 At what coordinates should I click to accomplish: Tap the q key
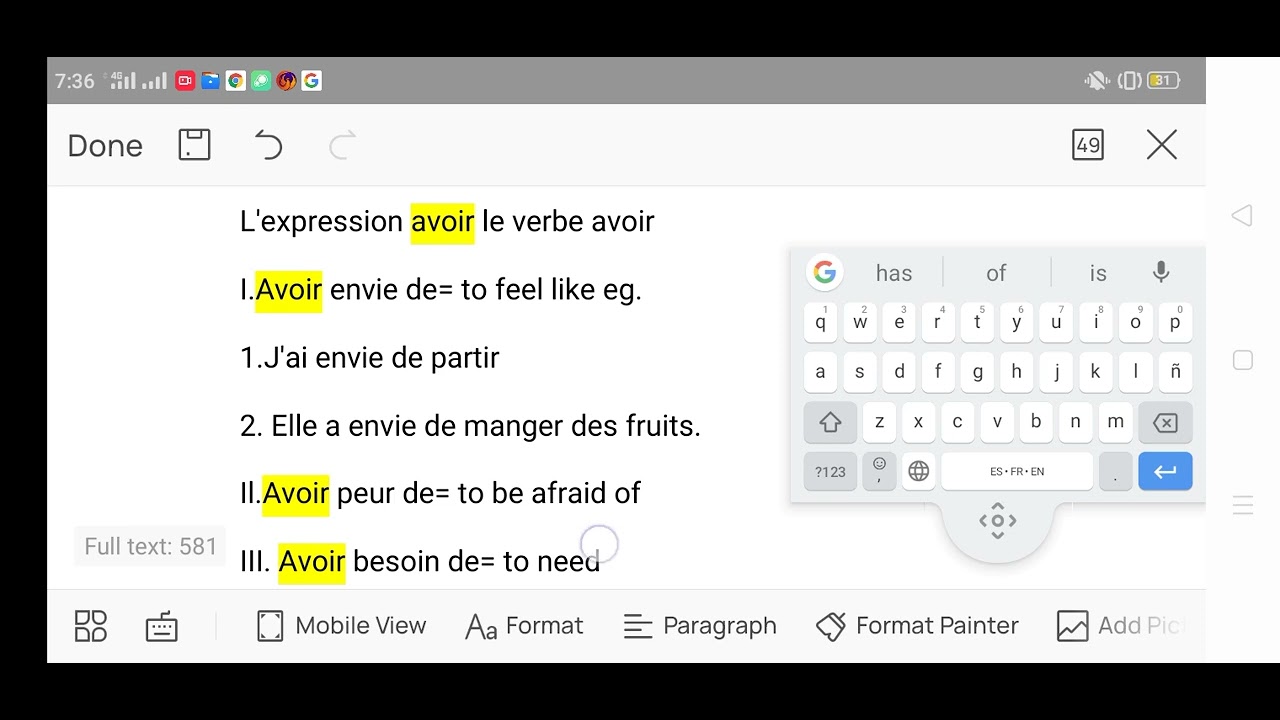pos(821,322)
